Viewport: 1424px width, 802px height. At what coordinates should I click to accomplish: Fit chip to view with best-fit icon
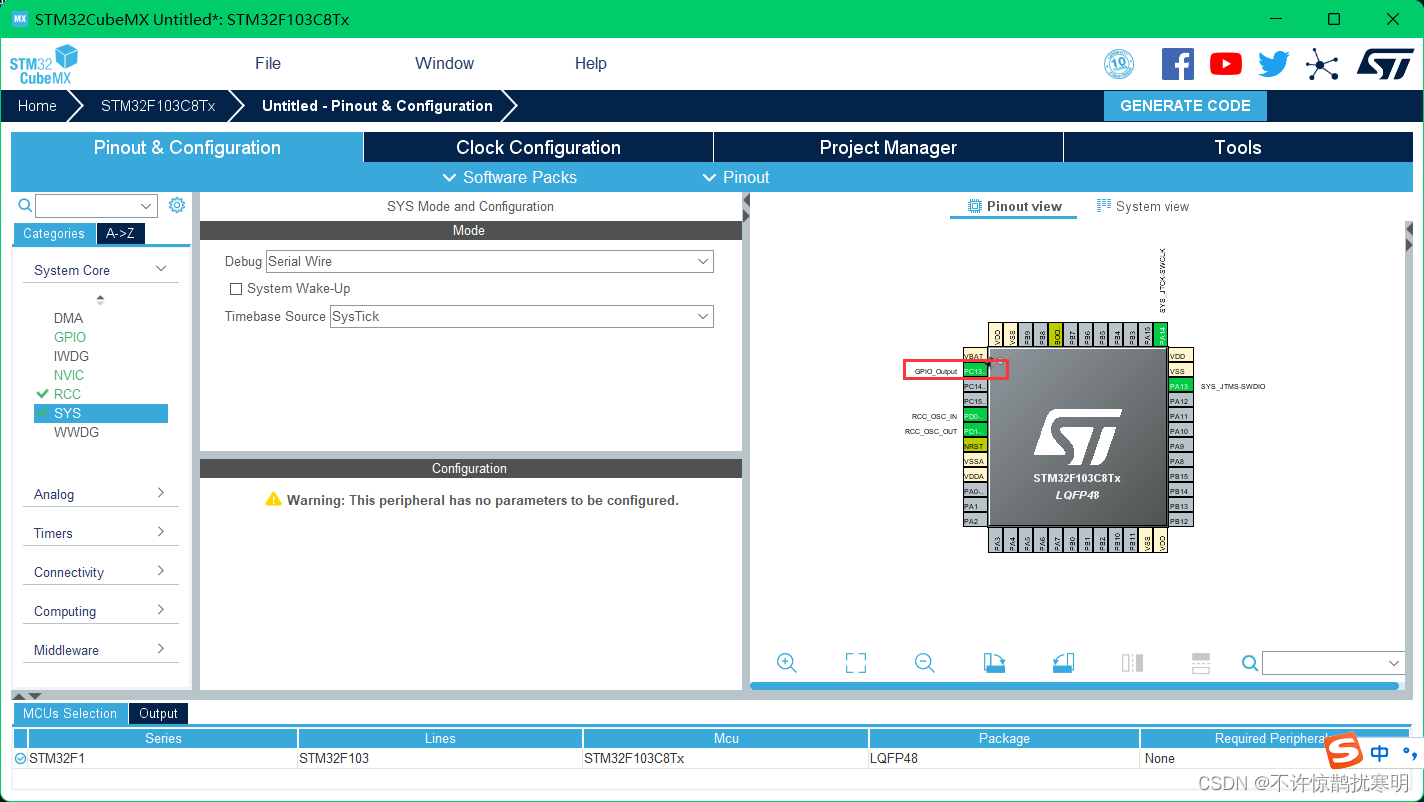[x=856, y=663]
